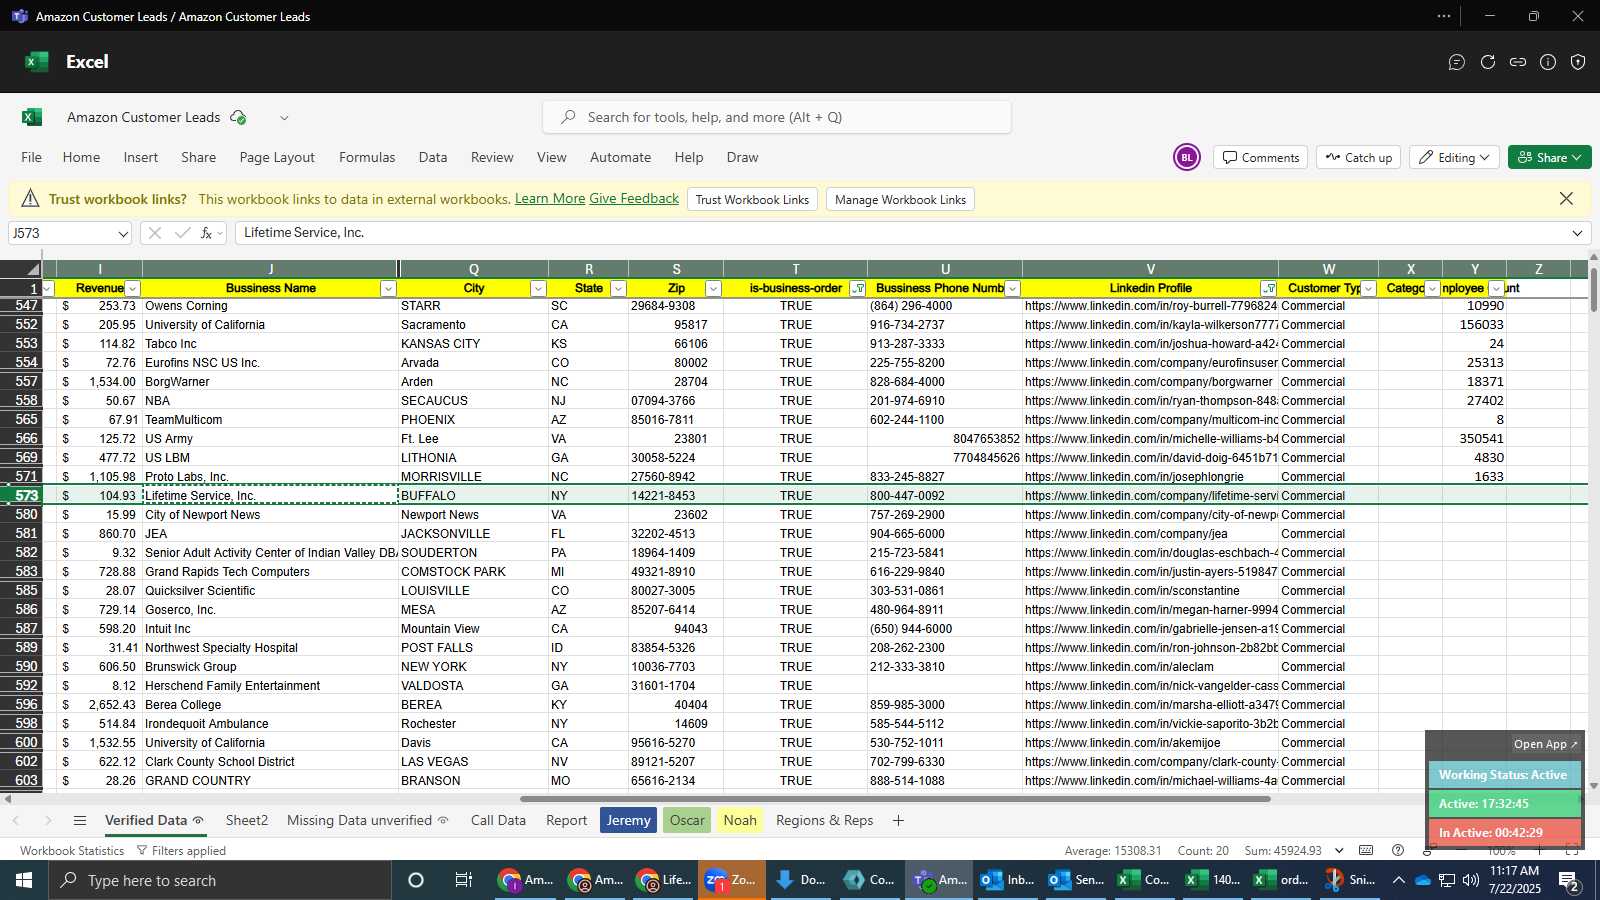Image resolution: width=1600 pixels, height=900 pixels.
Task: Open the City column filter dropdown
Action: pyautogui.click(x=538, y=289)
